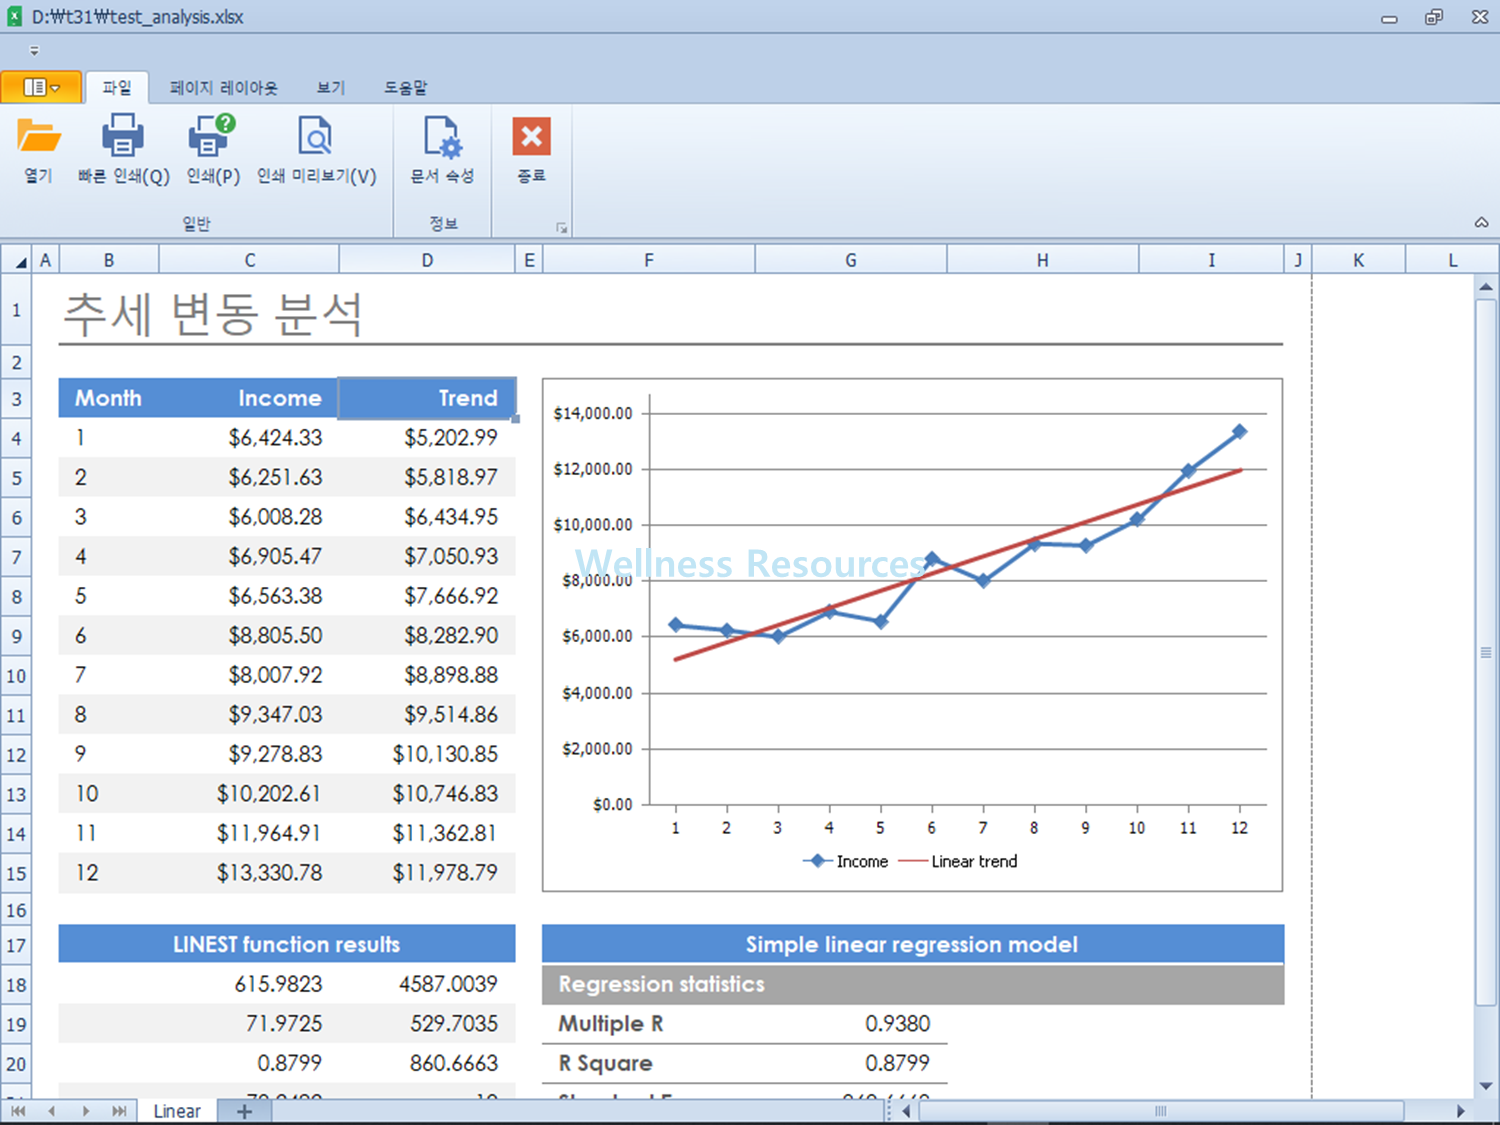
Task: Click the Select All corner button
Action: click(17, 260)
